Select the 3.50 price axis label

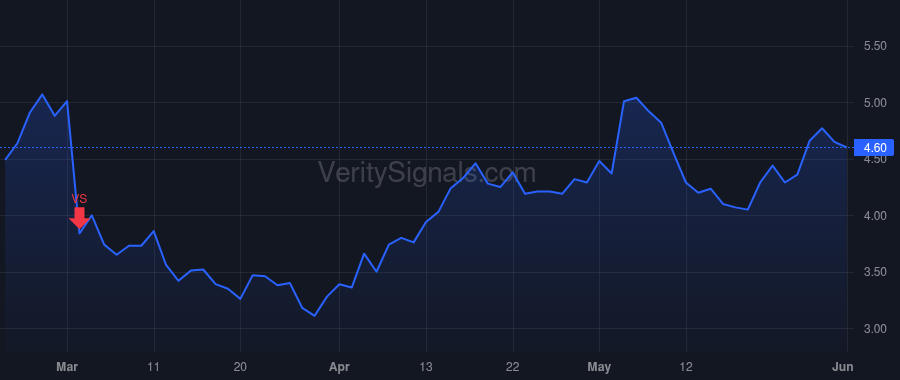point(875,272)
